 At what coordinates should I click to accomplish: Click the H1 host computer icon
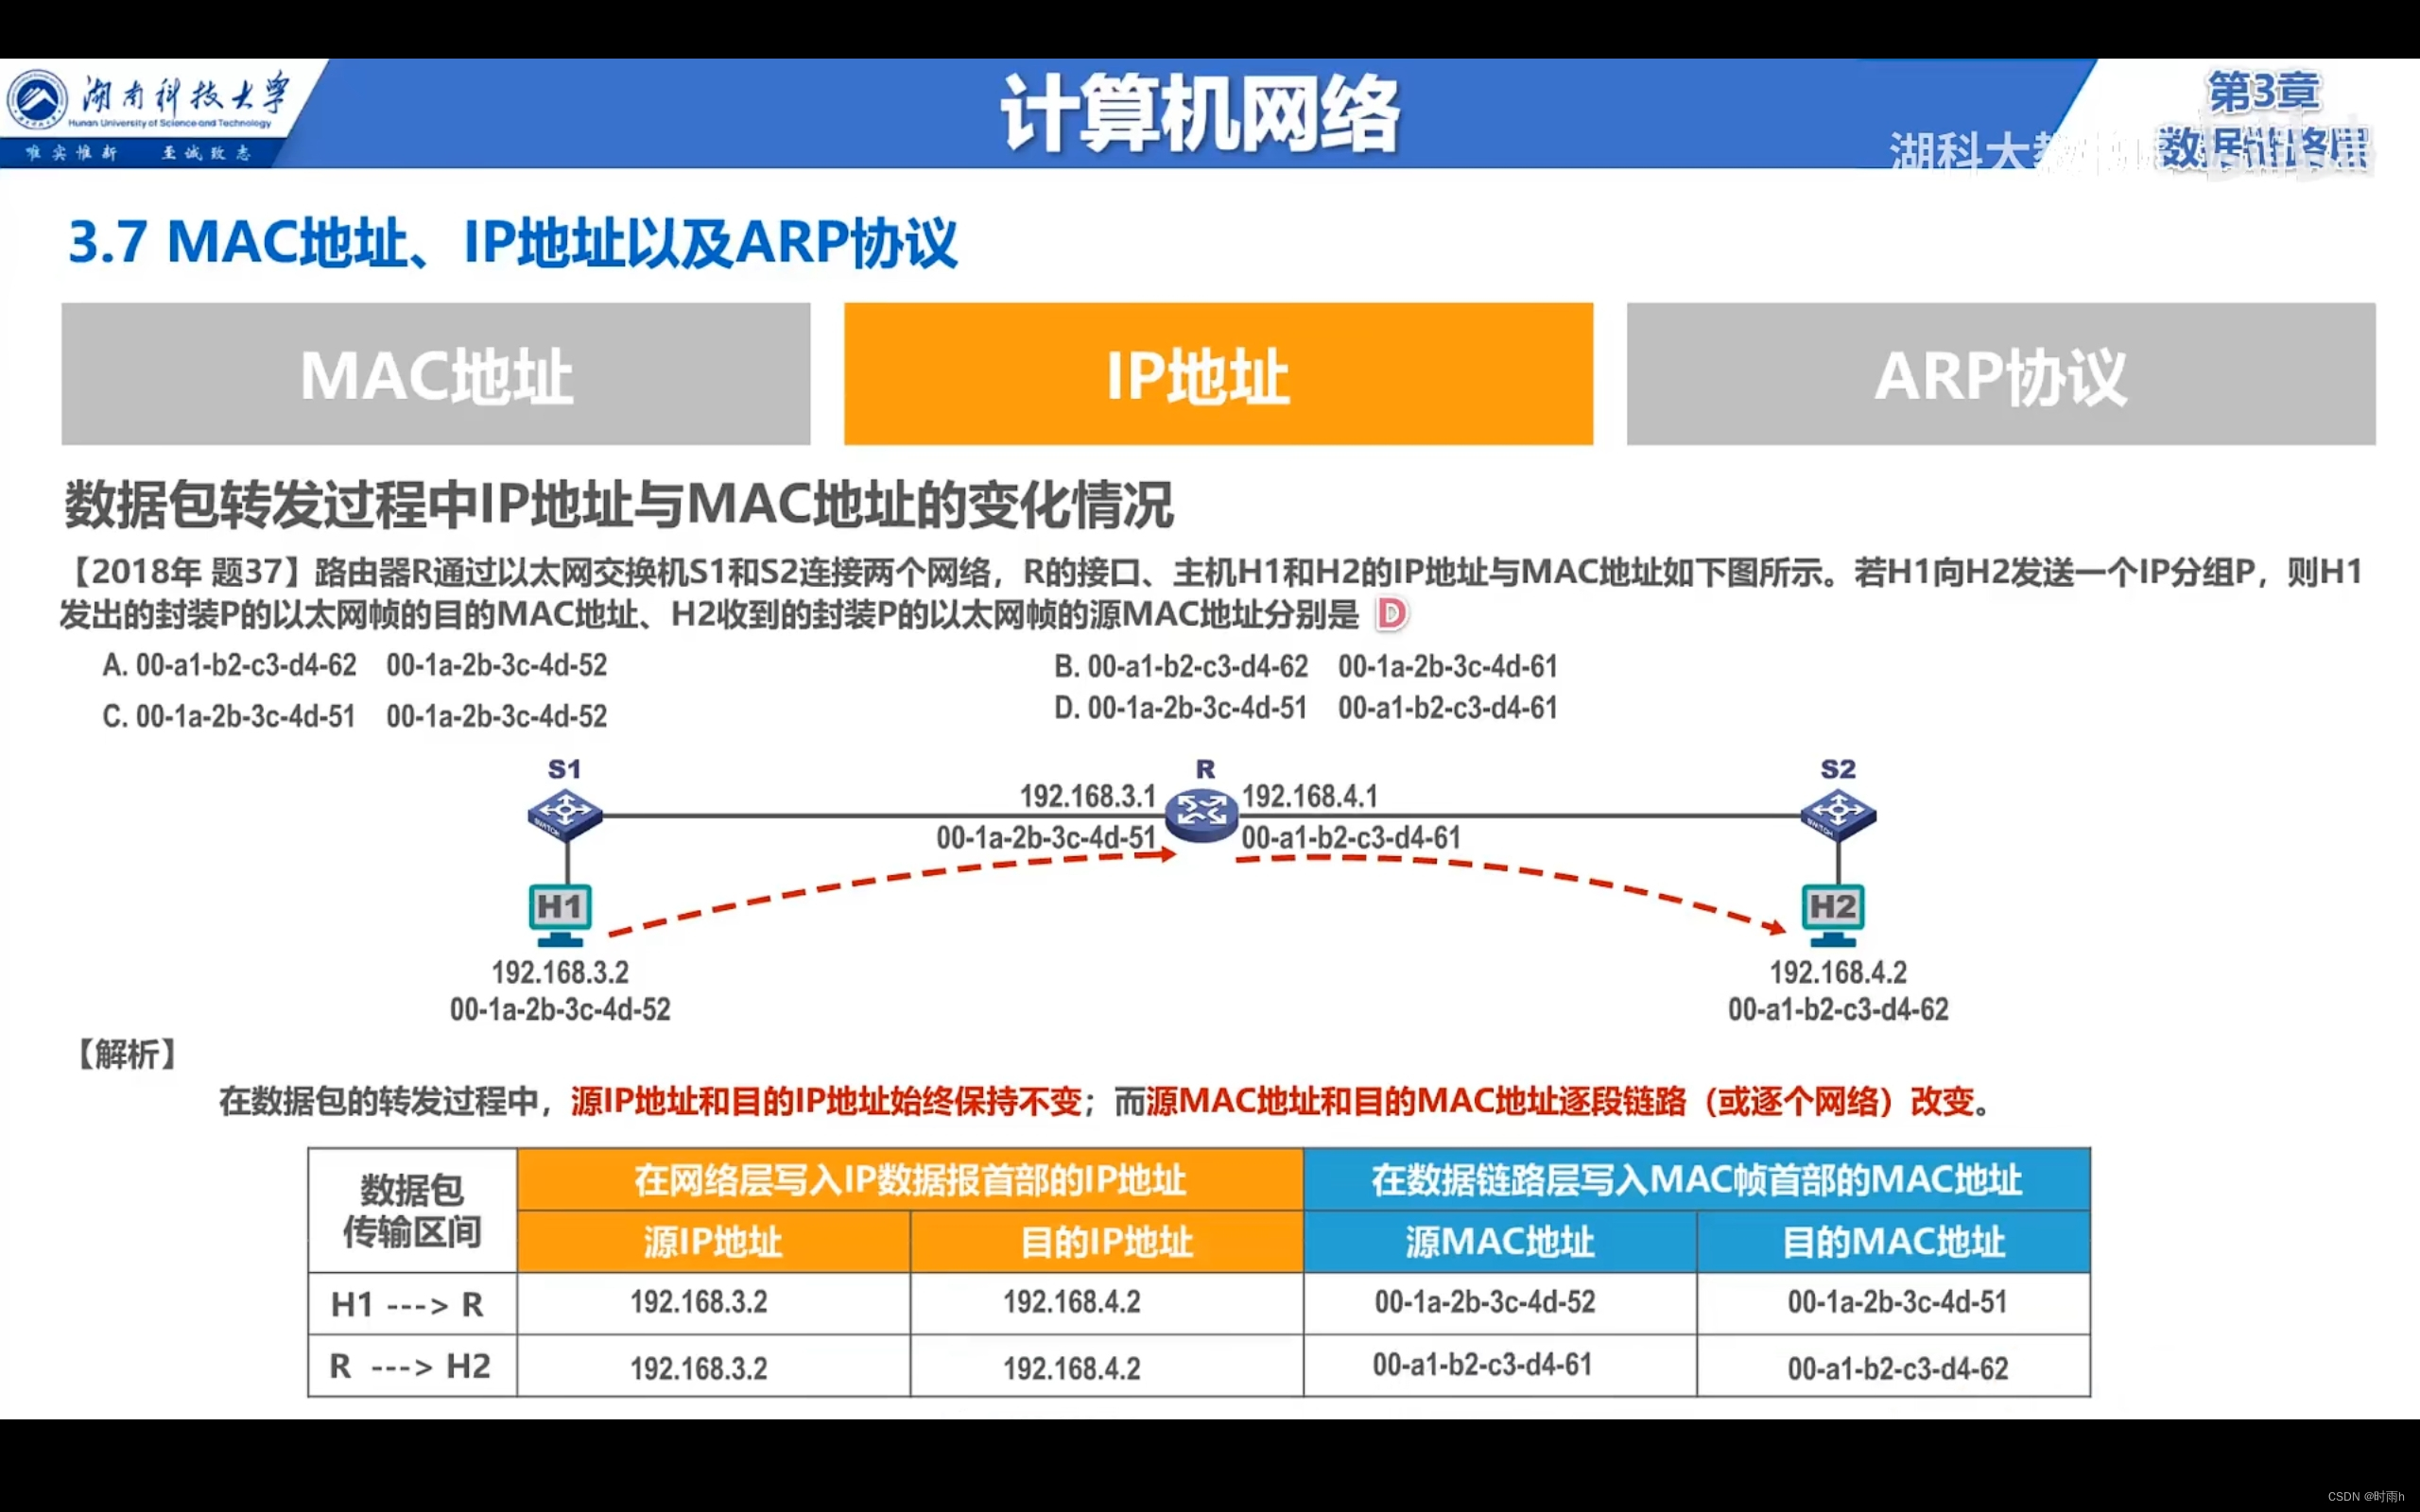[x=560, y=914]
